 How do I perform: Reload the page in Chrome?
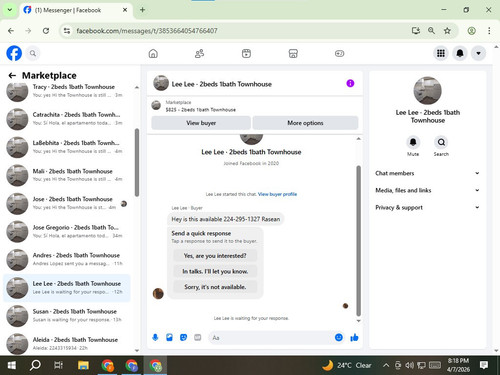tap(46, 31)
